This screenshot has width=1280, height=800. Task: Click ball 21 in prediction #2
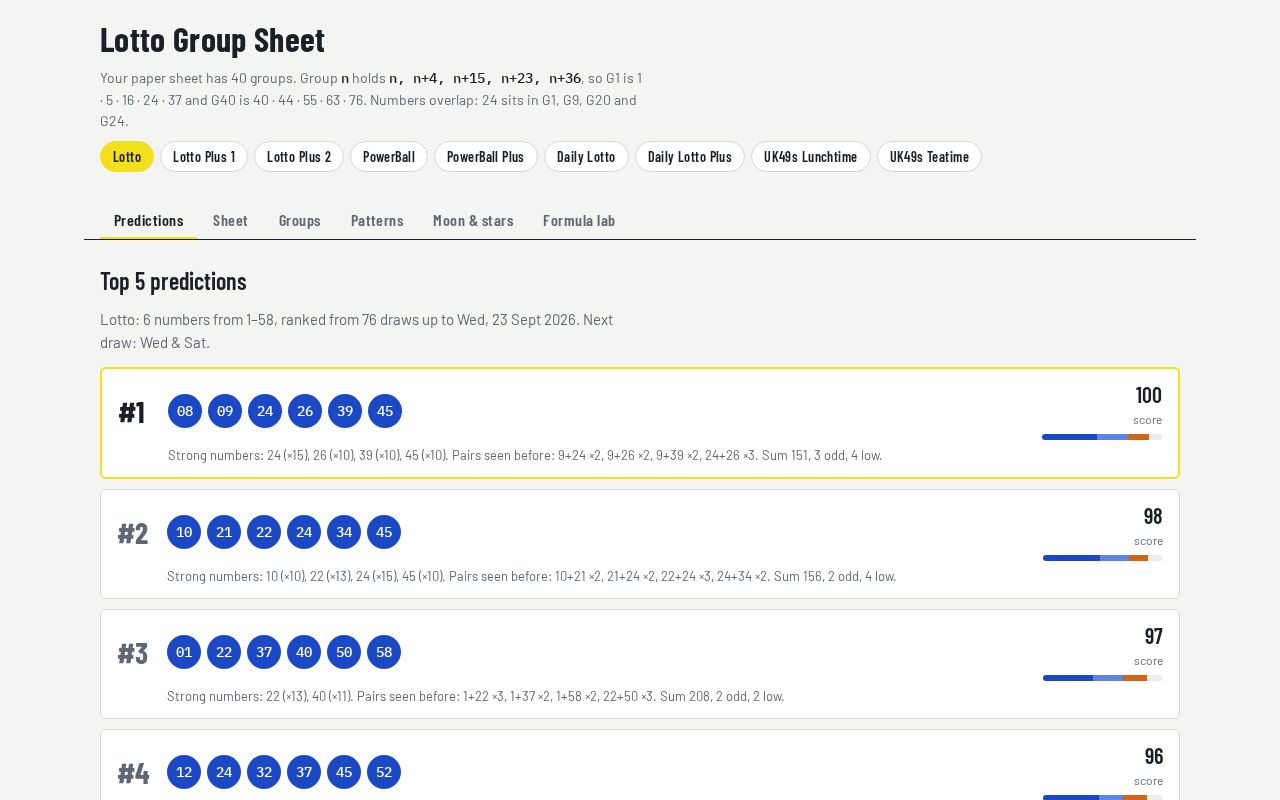[x=224, y=532]
